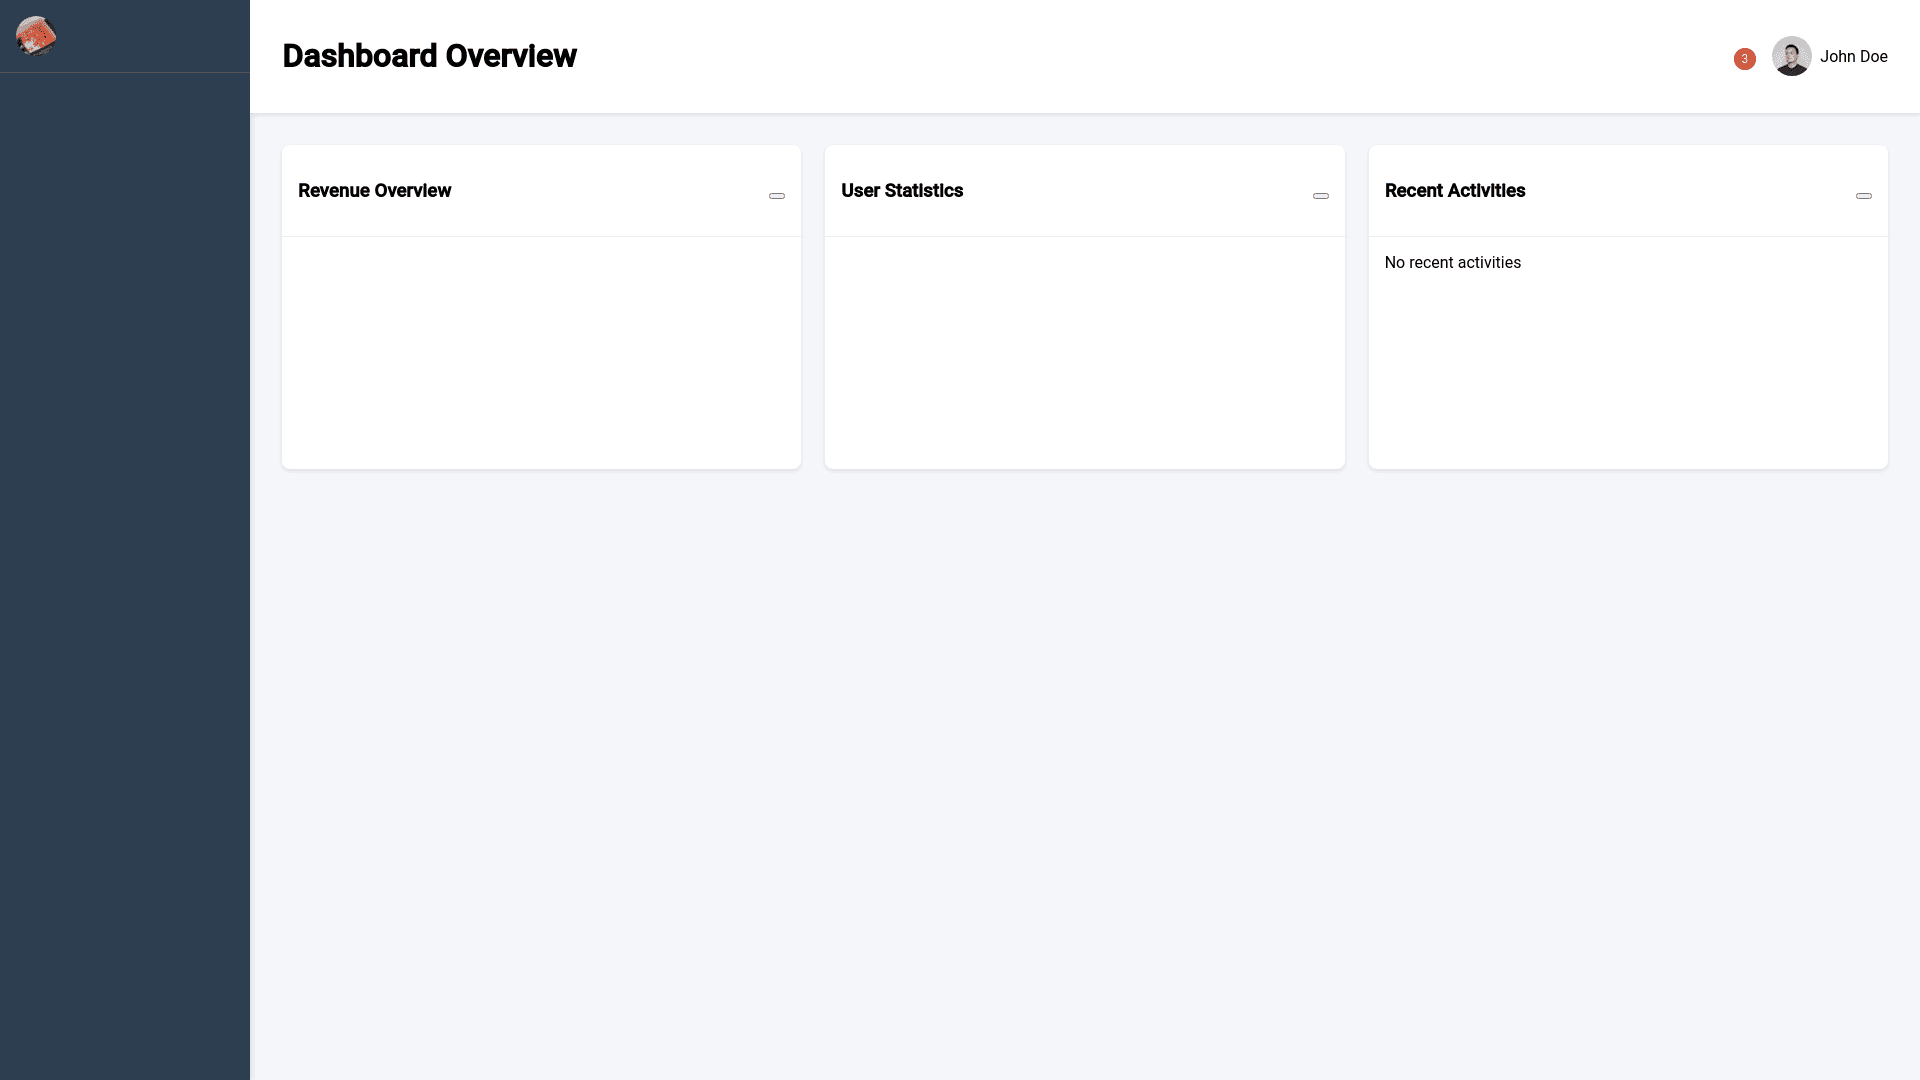1920x1080 pixels.
Task: Open the Recent Activities card options button
Action: [1863, 196]
